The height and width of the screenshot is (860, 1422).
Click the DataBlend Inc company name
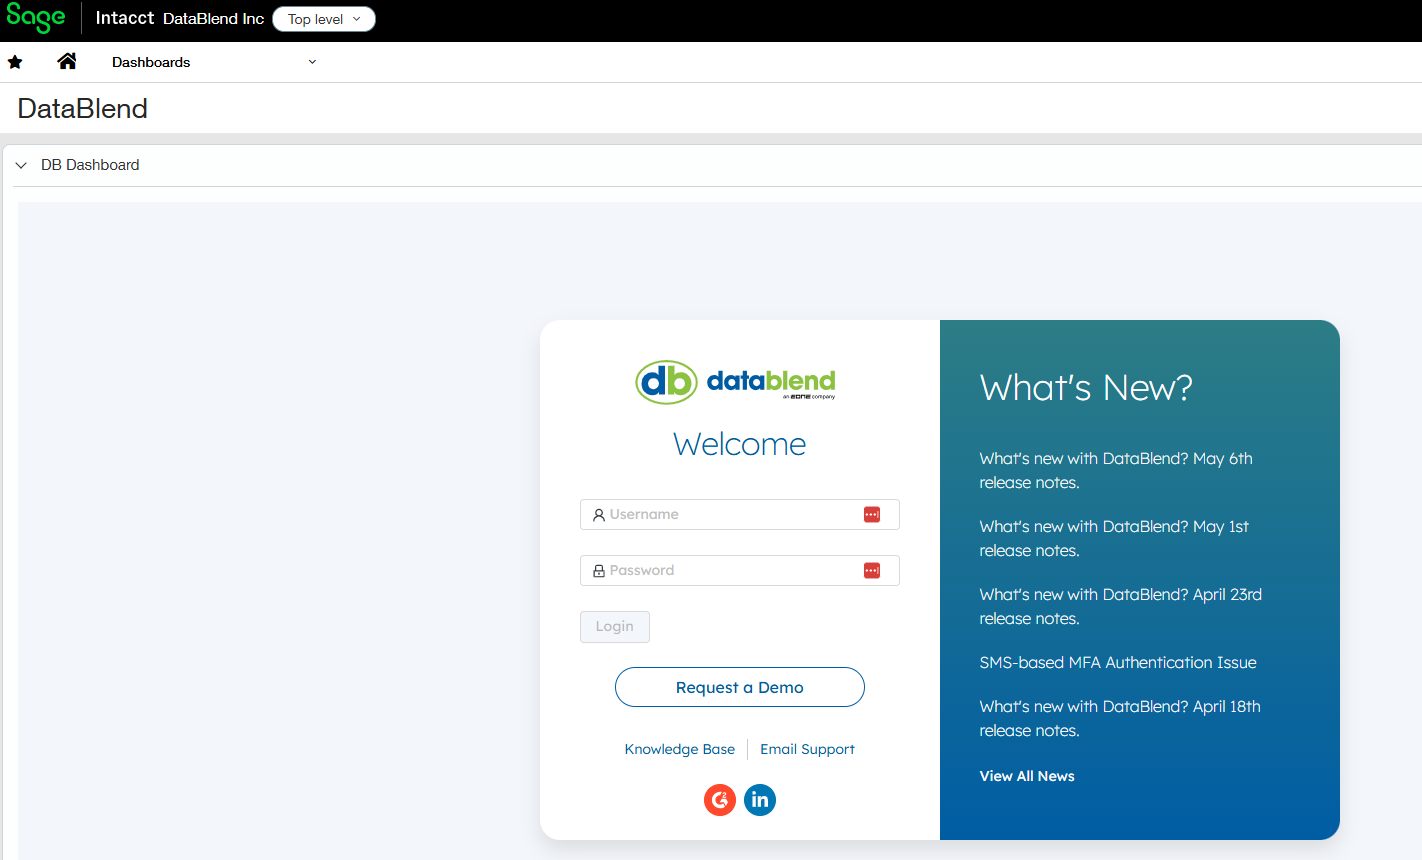[x=214, y=19]
